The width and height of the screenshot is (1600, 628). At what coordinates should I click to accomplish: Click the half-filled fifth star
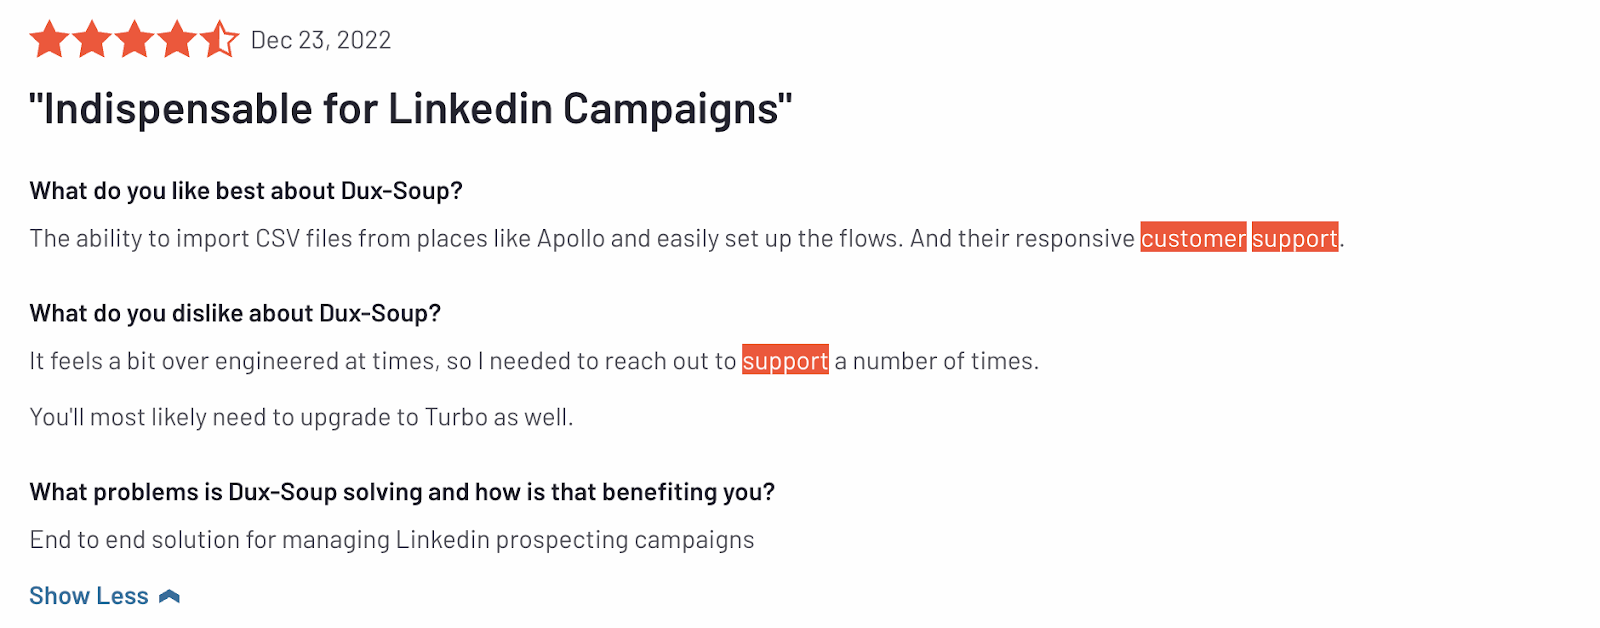click(x=219, y=40)
